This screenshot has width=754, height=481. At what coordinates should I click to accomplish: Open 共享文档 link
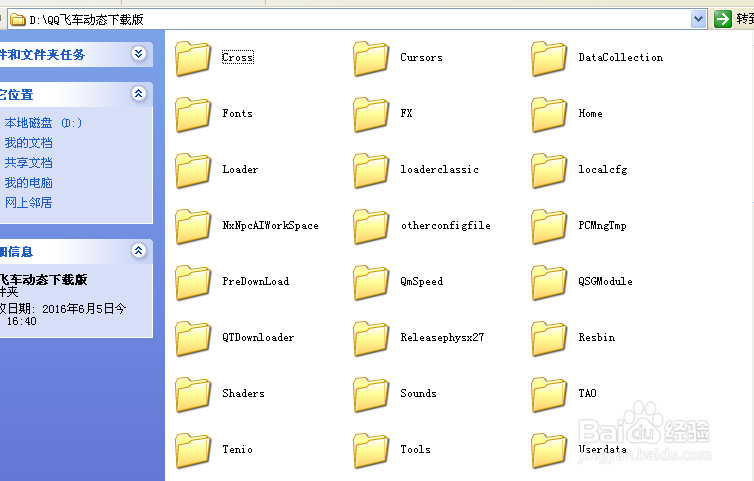click(x=28, y=163)
